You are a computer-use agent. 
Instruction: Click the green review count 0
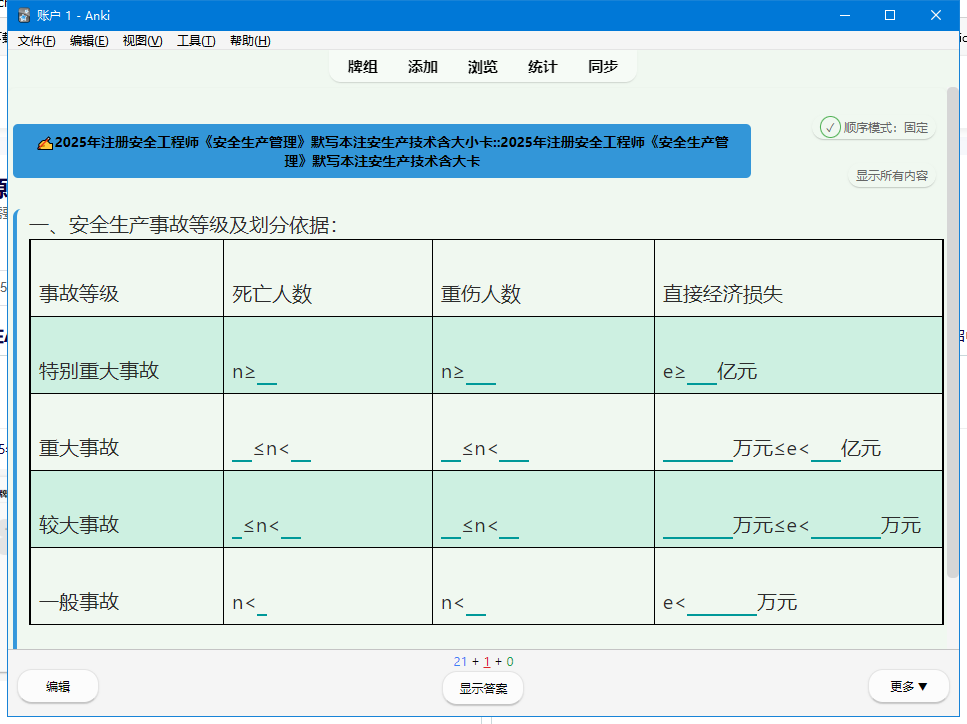click(x=510, y=662)
